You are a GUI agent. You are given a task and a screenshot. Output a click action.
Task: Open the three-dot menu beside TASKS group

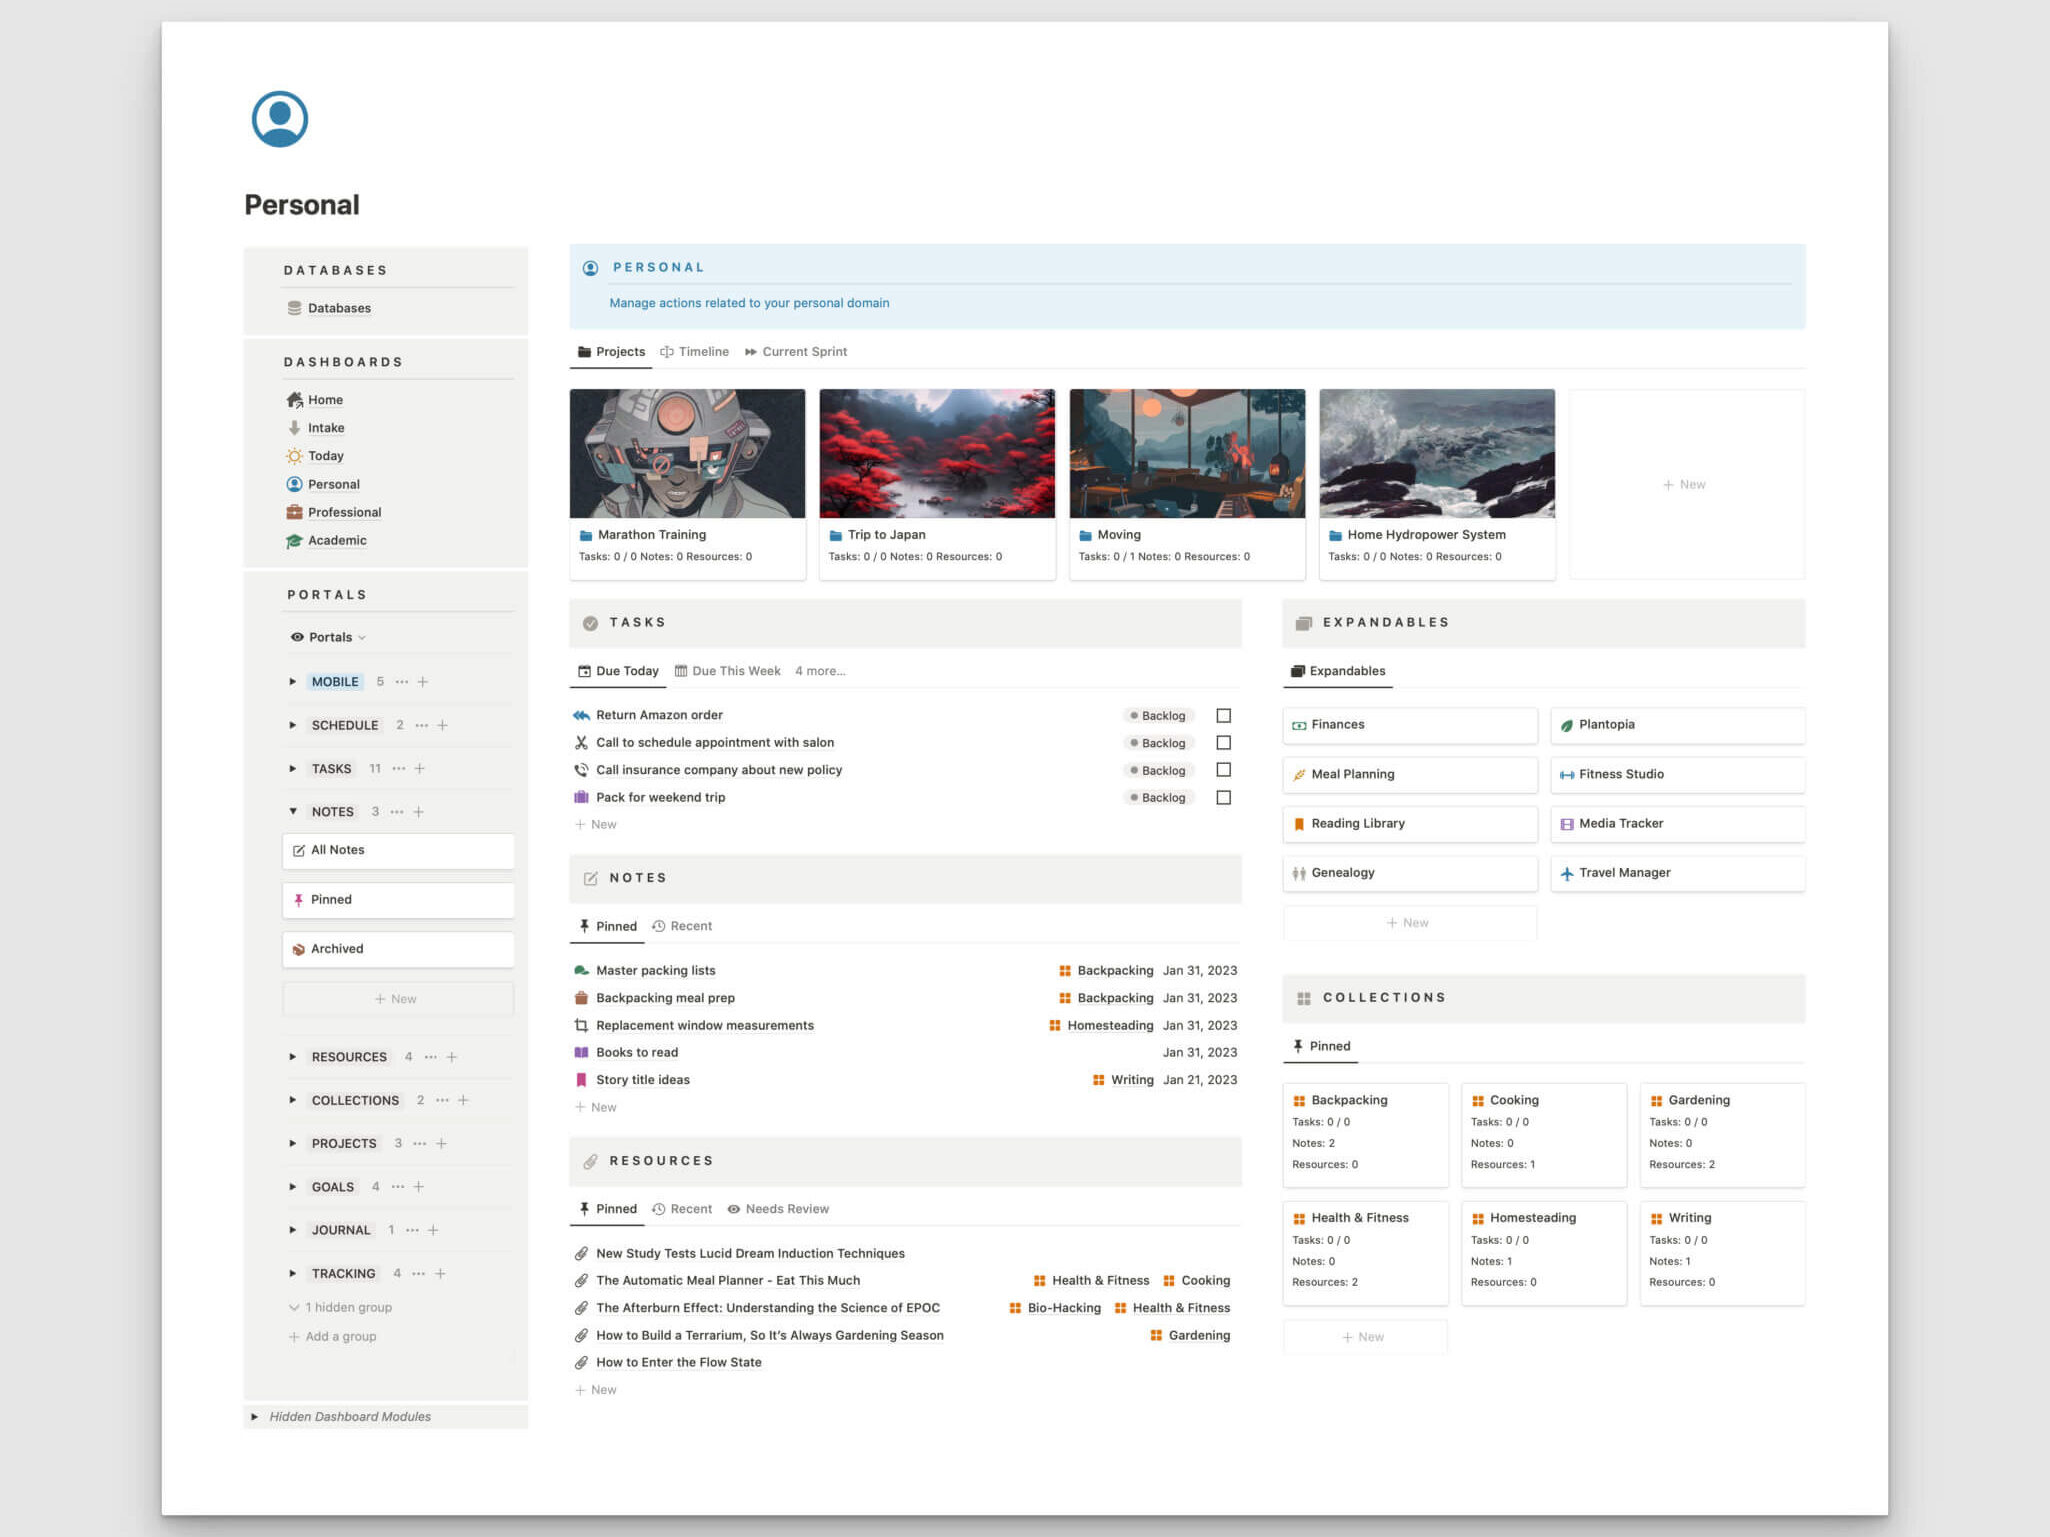[x=399, y=769]
